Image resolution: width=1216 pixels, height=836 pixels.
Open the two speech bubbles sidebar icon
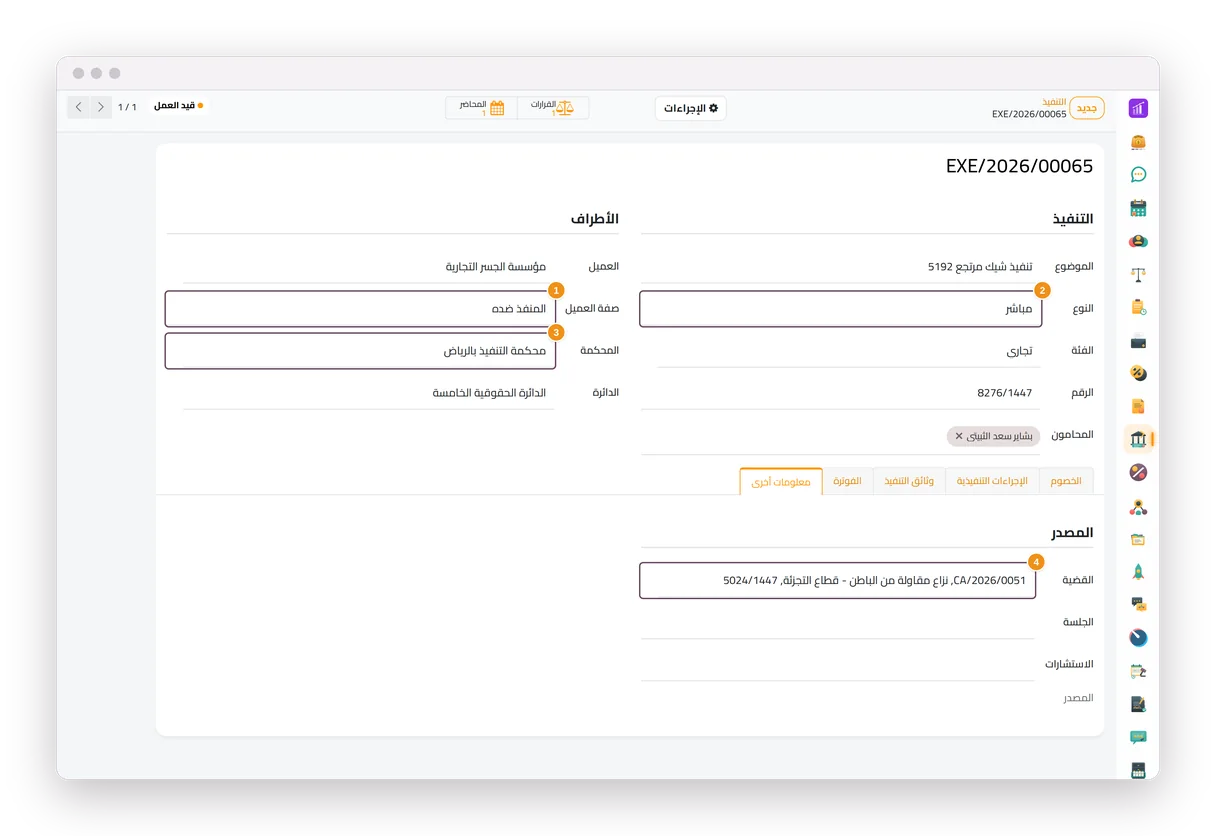point(1138,605)
